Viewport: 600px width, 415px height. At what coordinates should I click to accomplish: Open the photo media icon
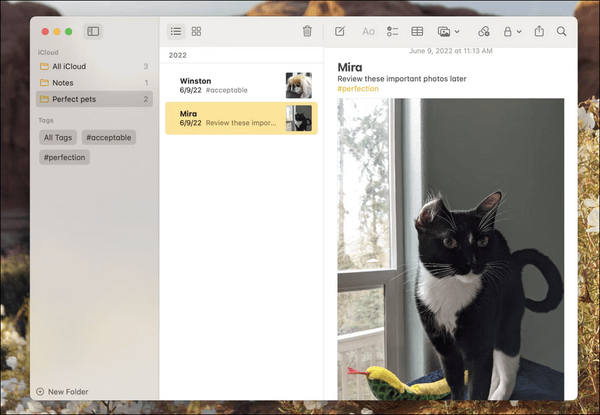coord(444,31)
